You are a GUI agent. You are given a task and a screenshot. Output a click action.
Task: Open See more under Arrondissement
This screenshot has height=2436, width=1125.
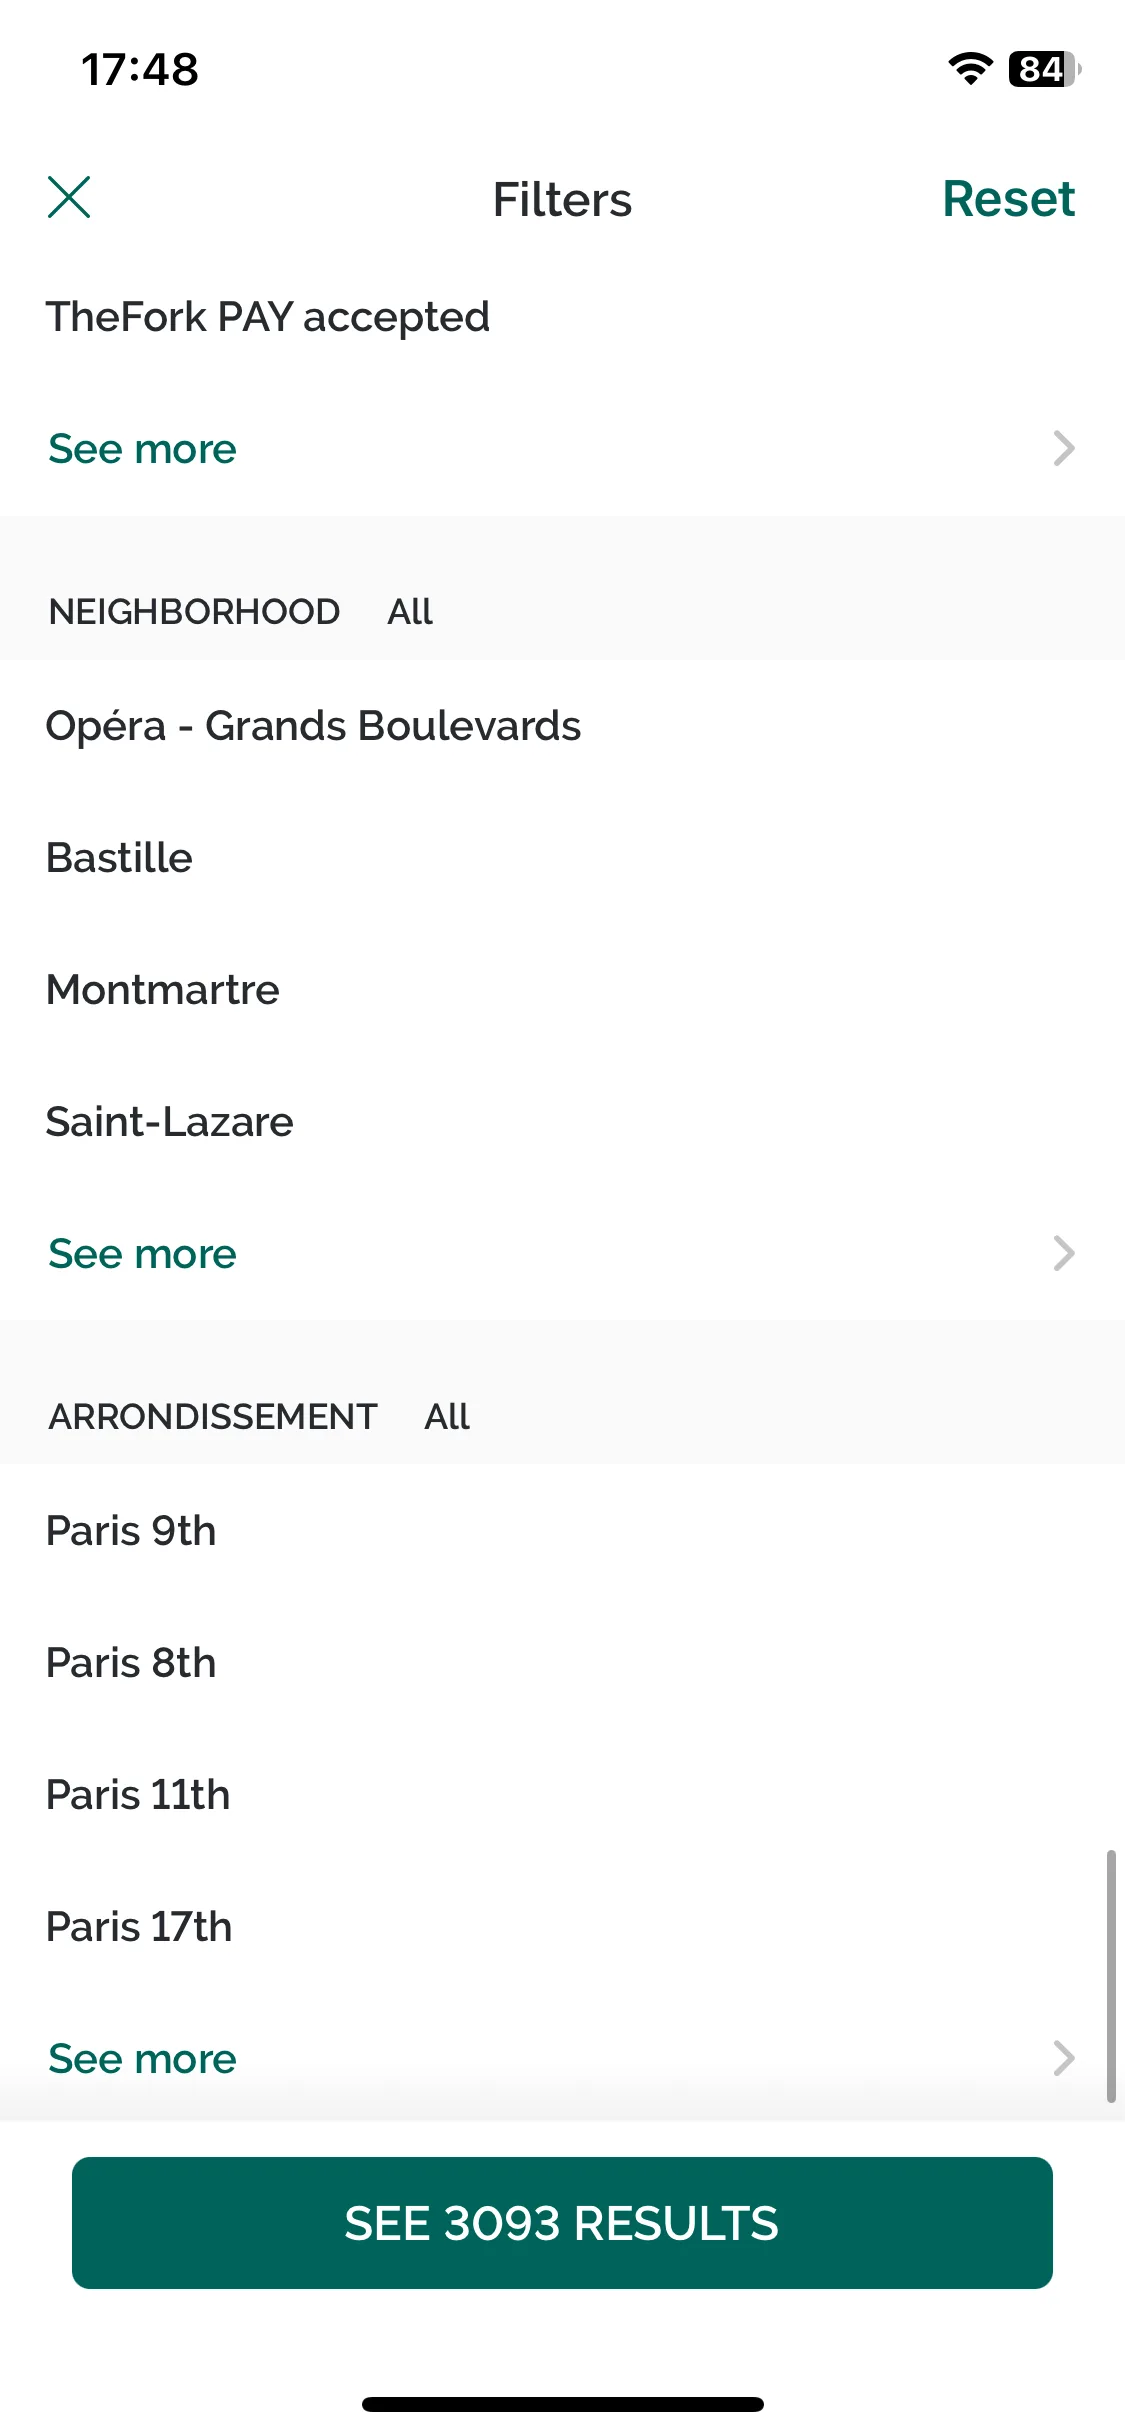click(142, 2059)
